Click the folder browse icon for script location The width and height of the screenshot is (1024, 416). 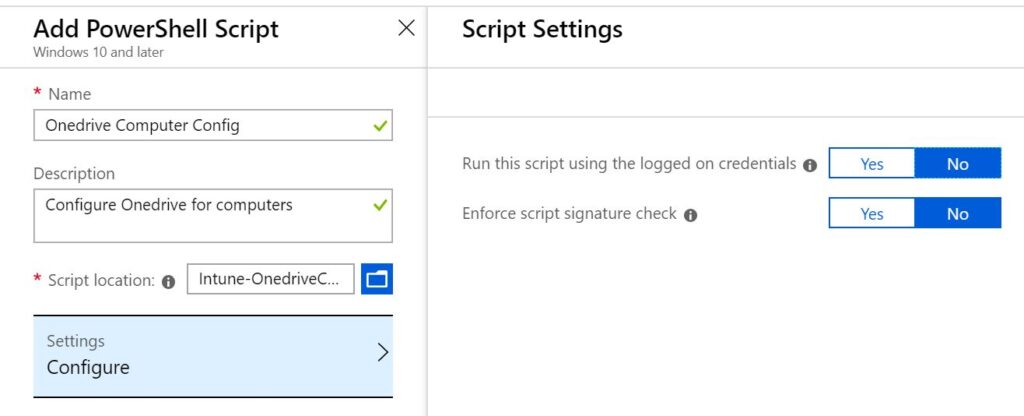pyautogui.click(x=377, y=280)
